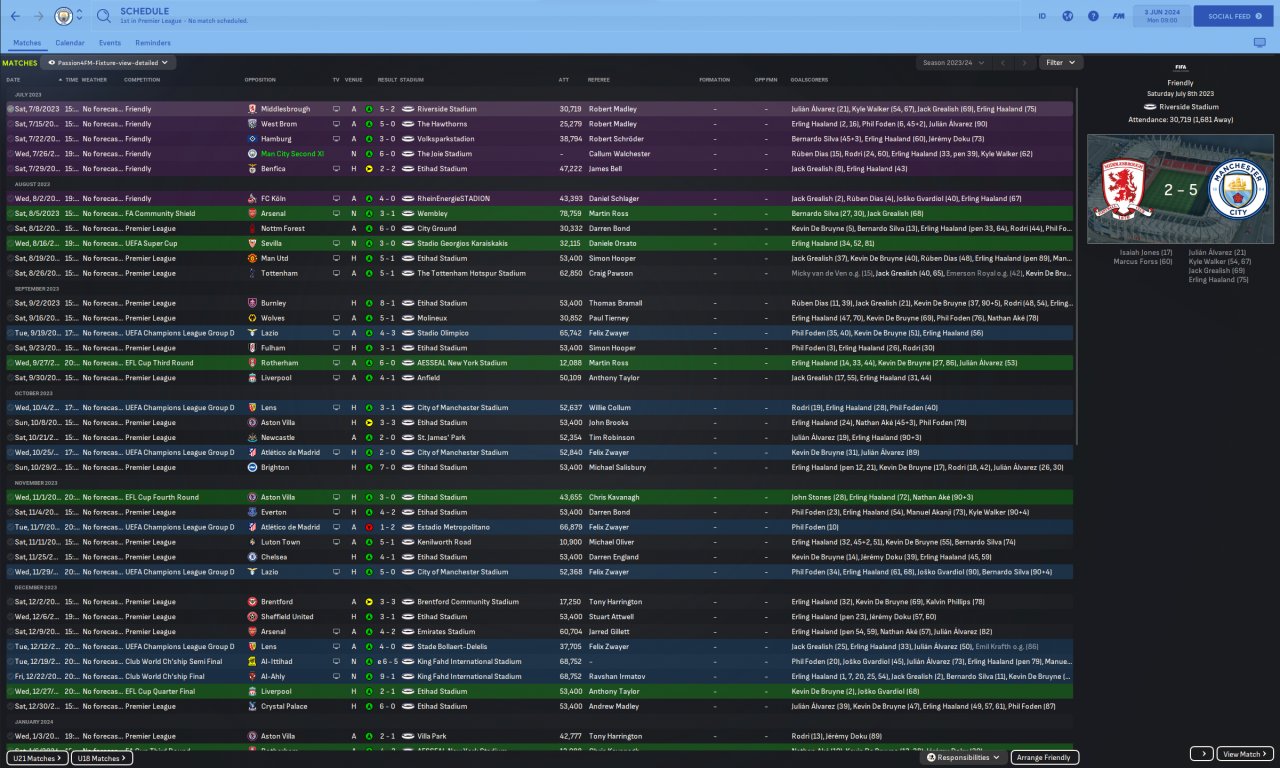Open U18 Matches

pyautogui.click(x=102, y=758)
